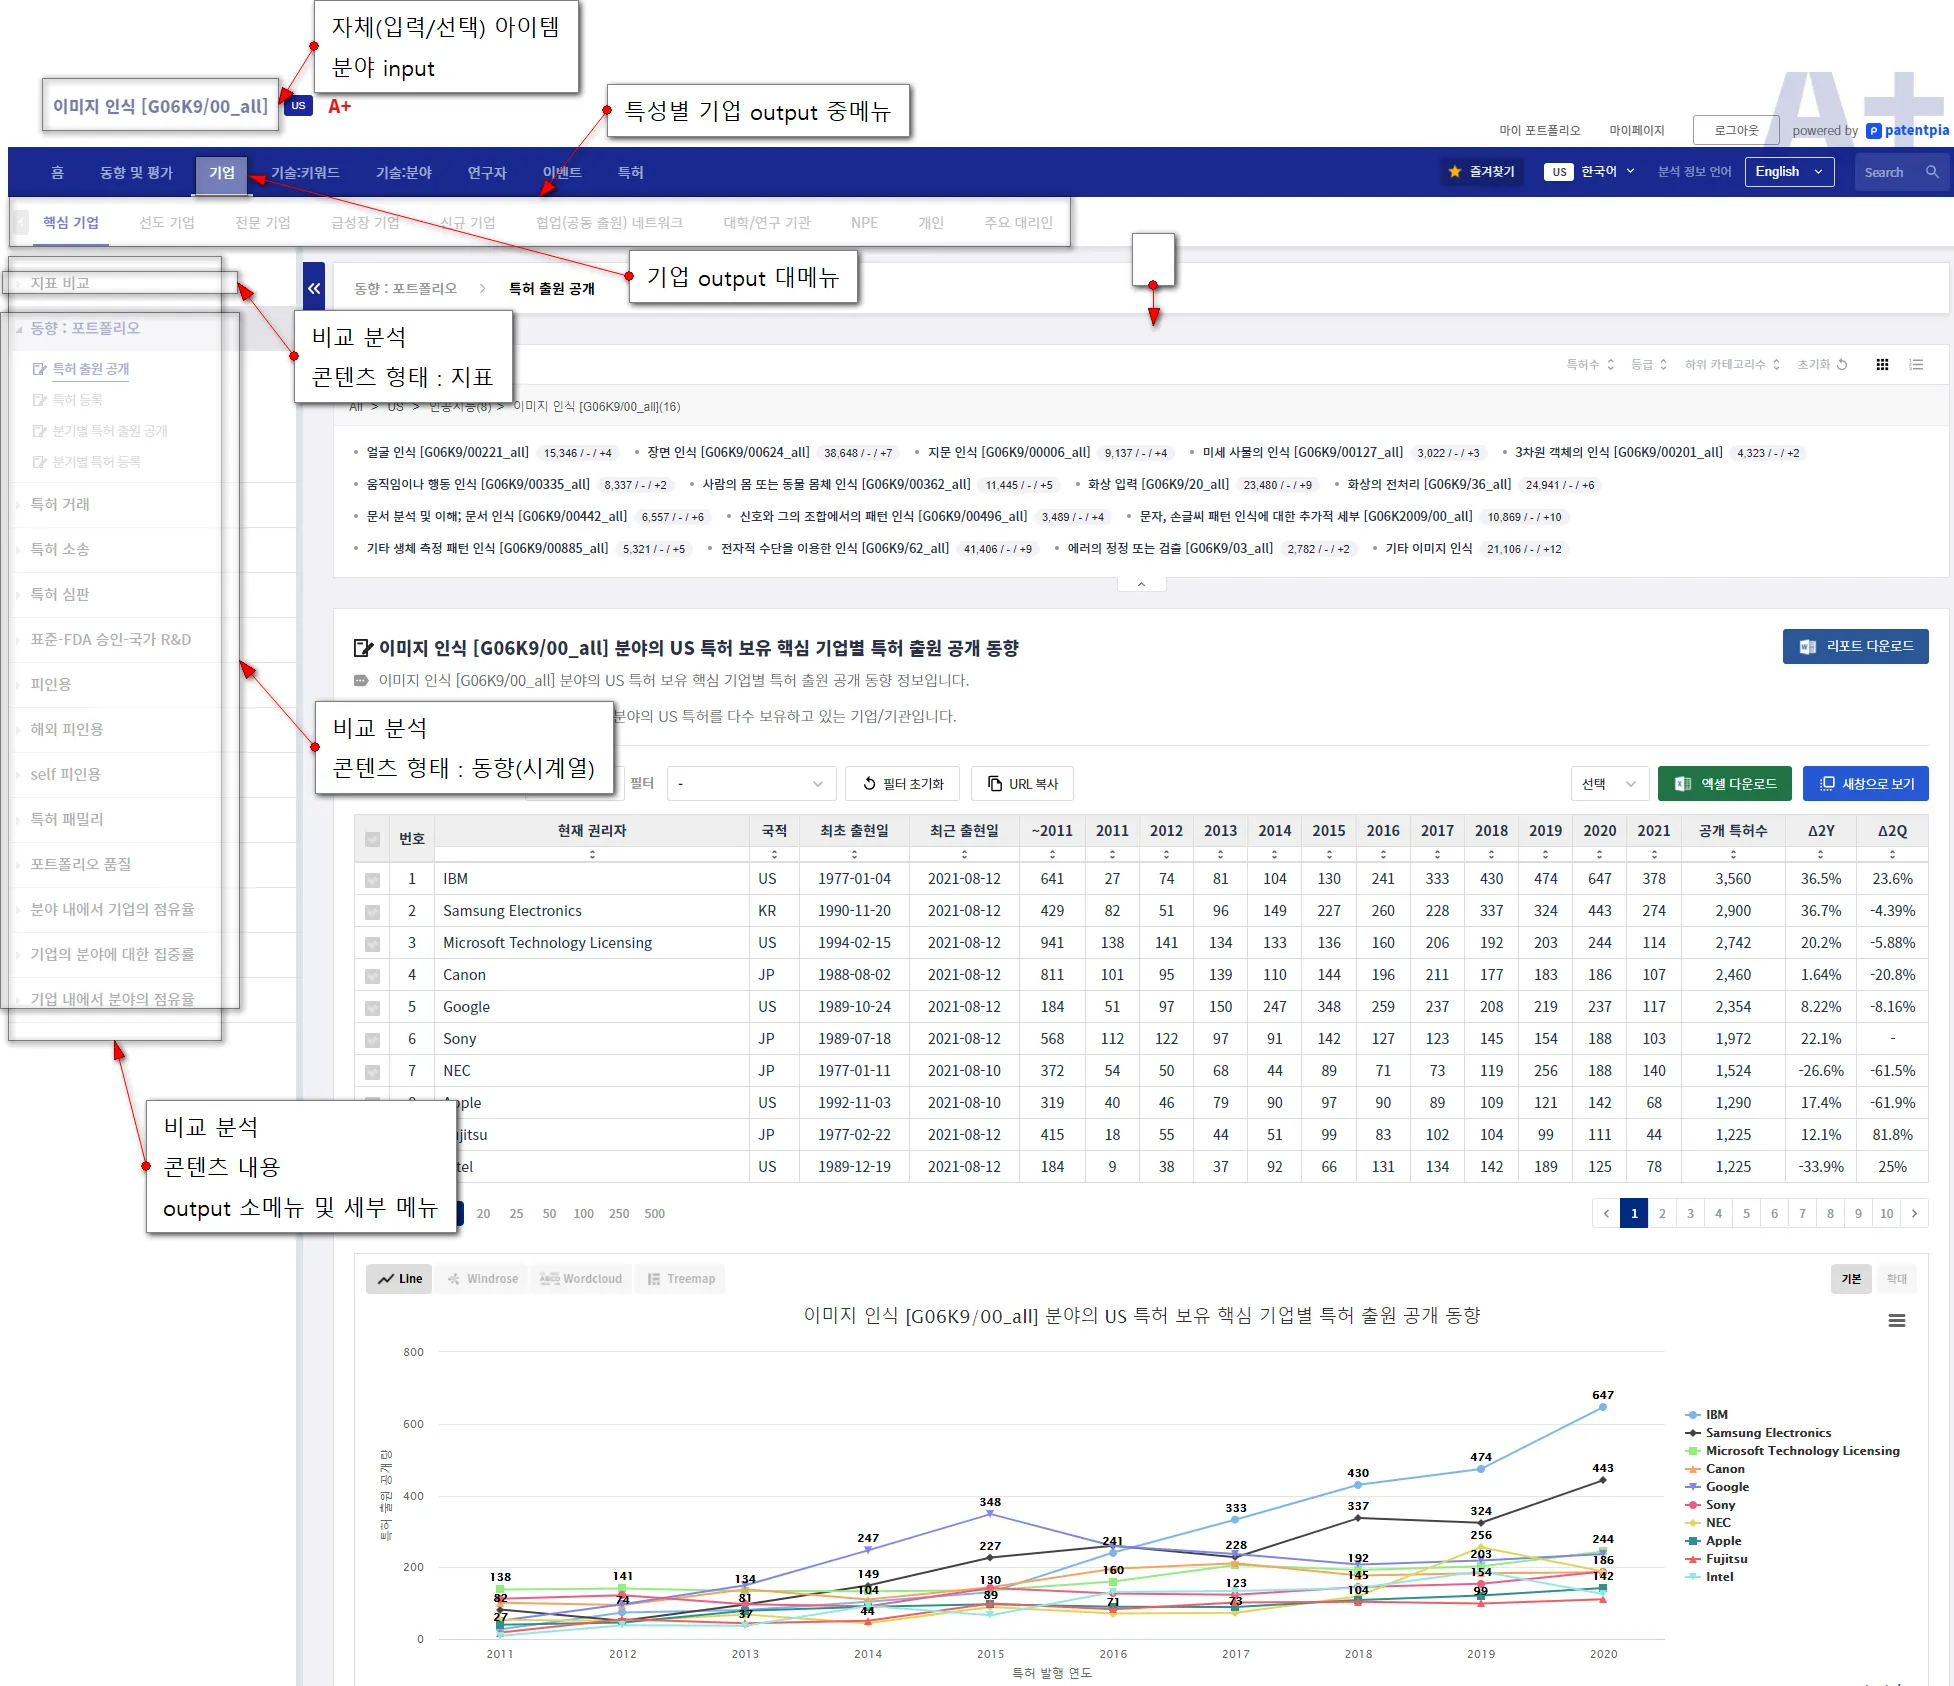The width and height of the screenshot is (1954, 1686).
Task: Click 엑셀 다운로드 button
Action: (1725, 784)
